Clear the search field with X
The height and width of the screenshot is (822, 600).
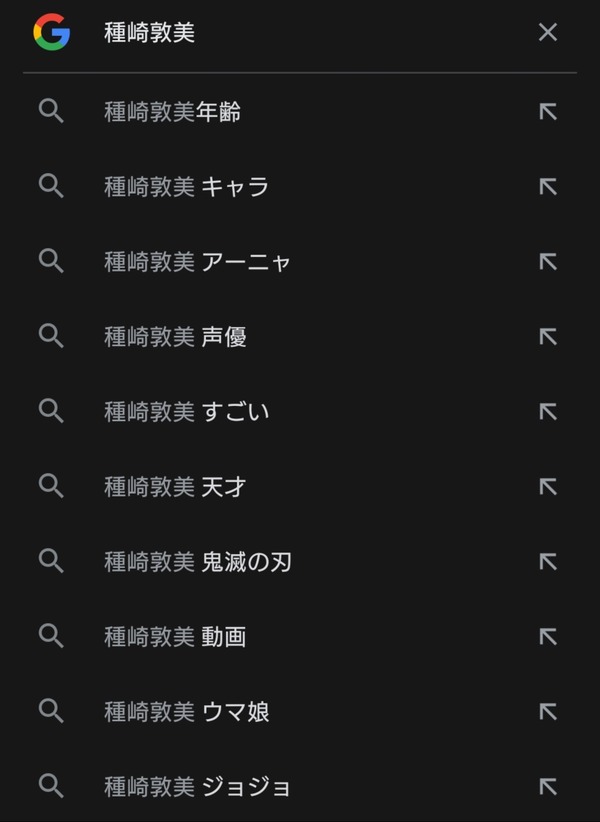click(x=548, y=33)
